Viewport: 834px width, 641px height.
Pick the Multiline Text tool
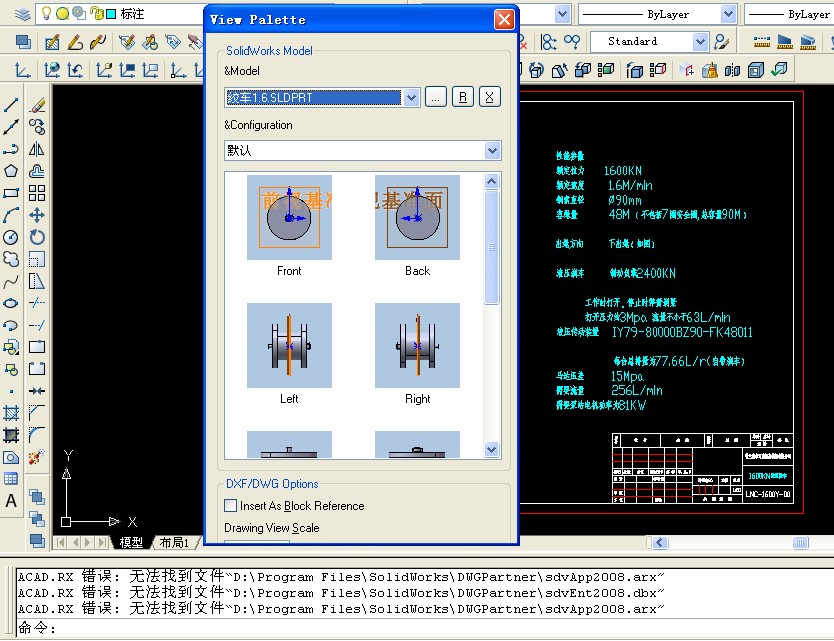11,501
